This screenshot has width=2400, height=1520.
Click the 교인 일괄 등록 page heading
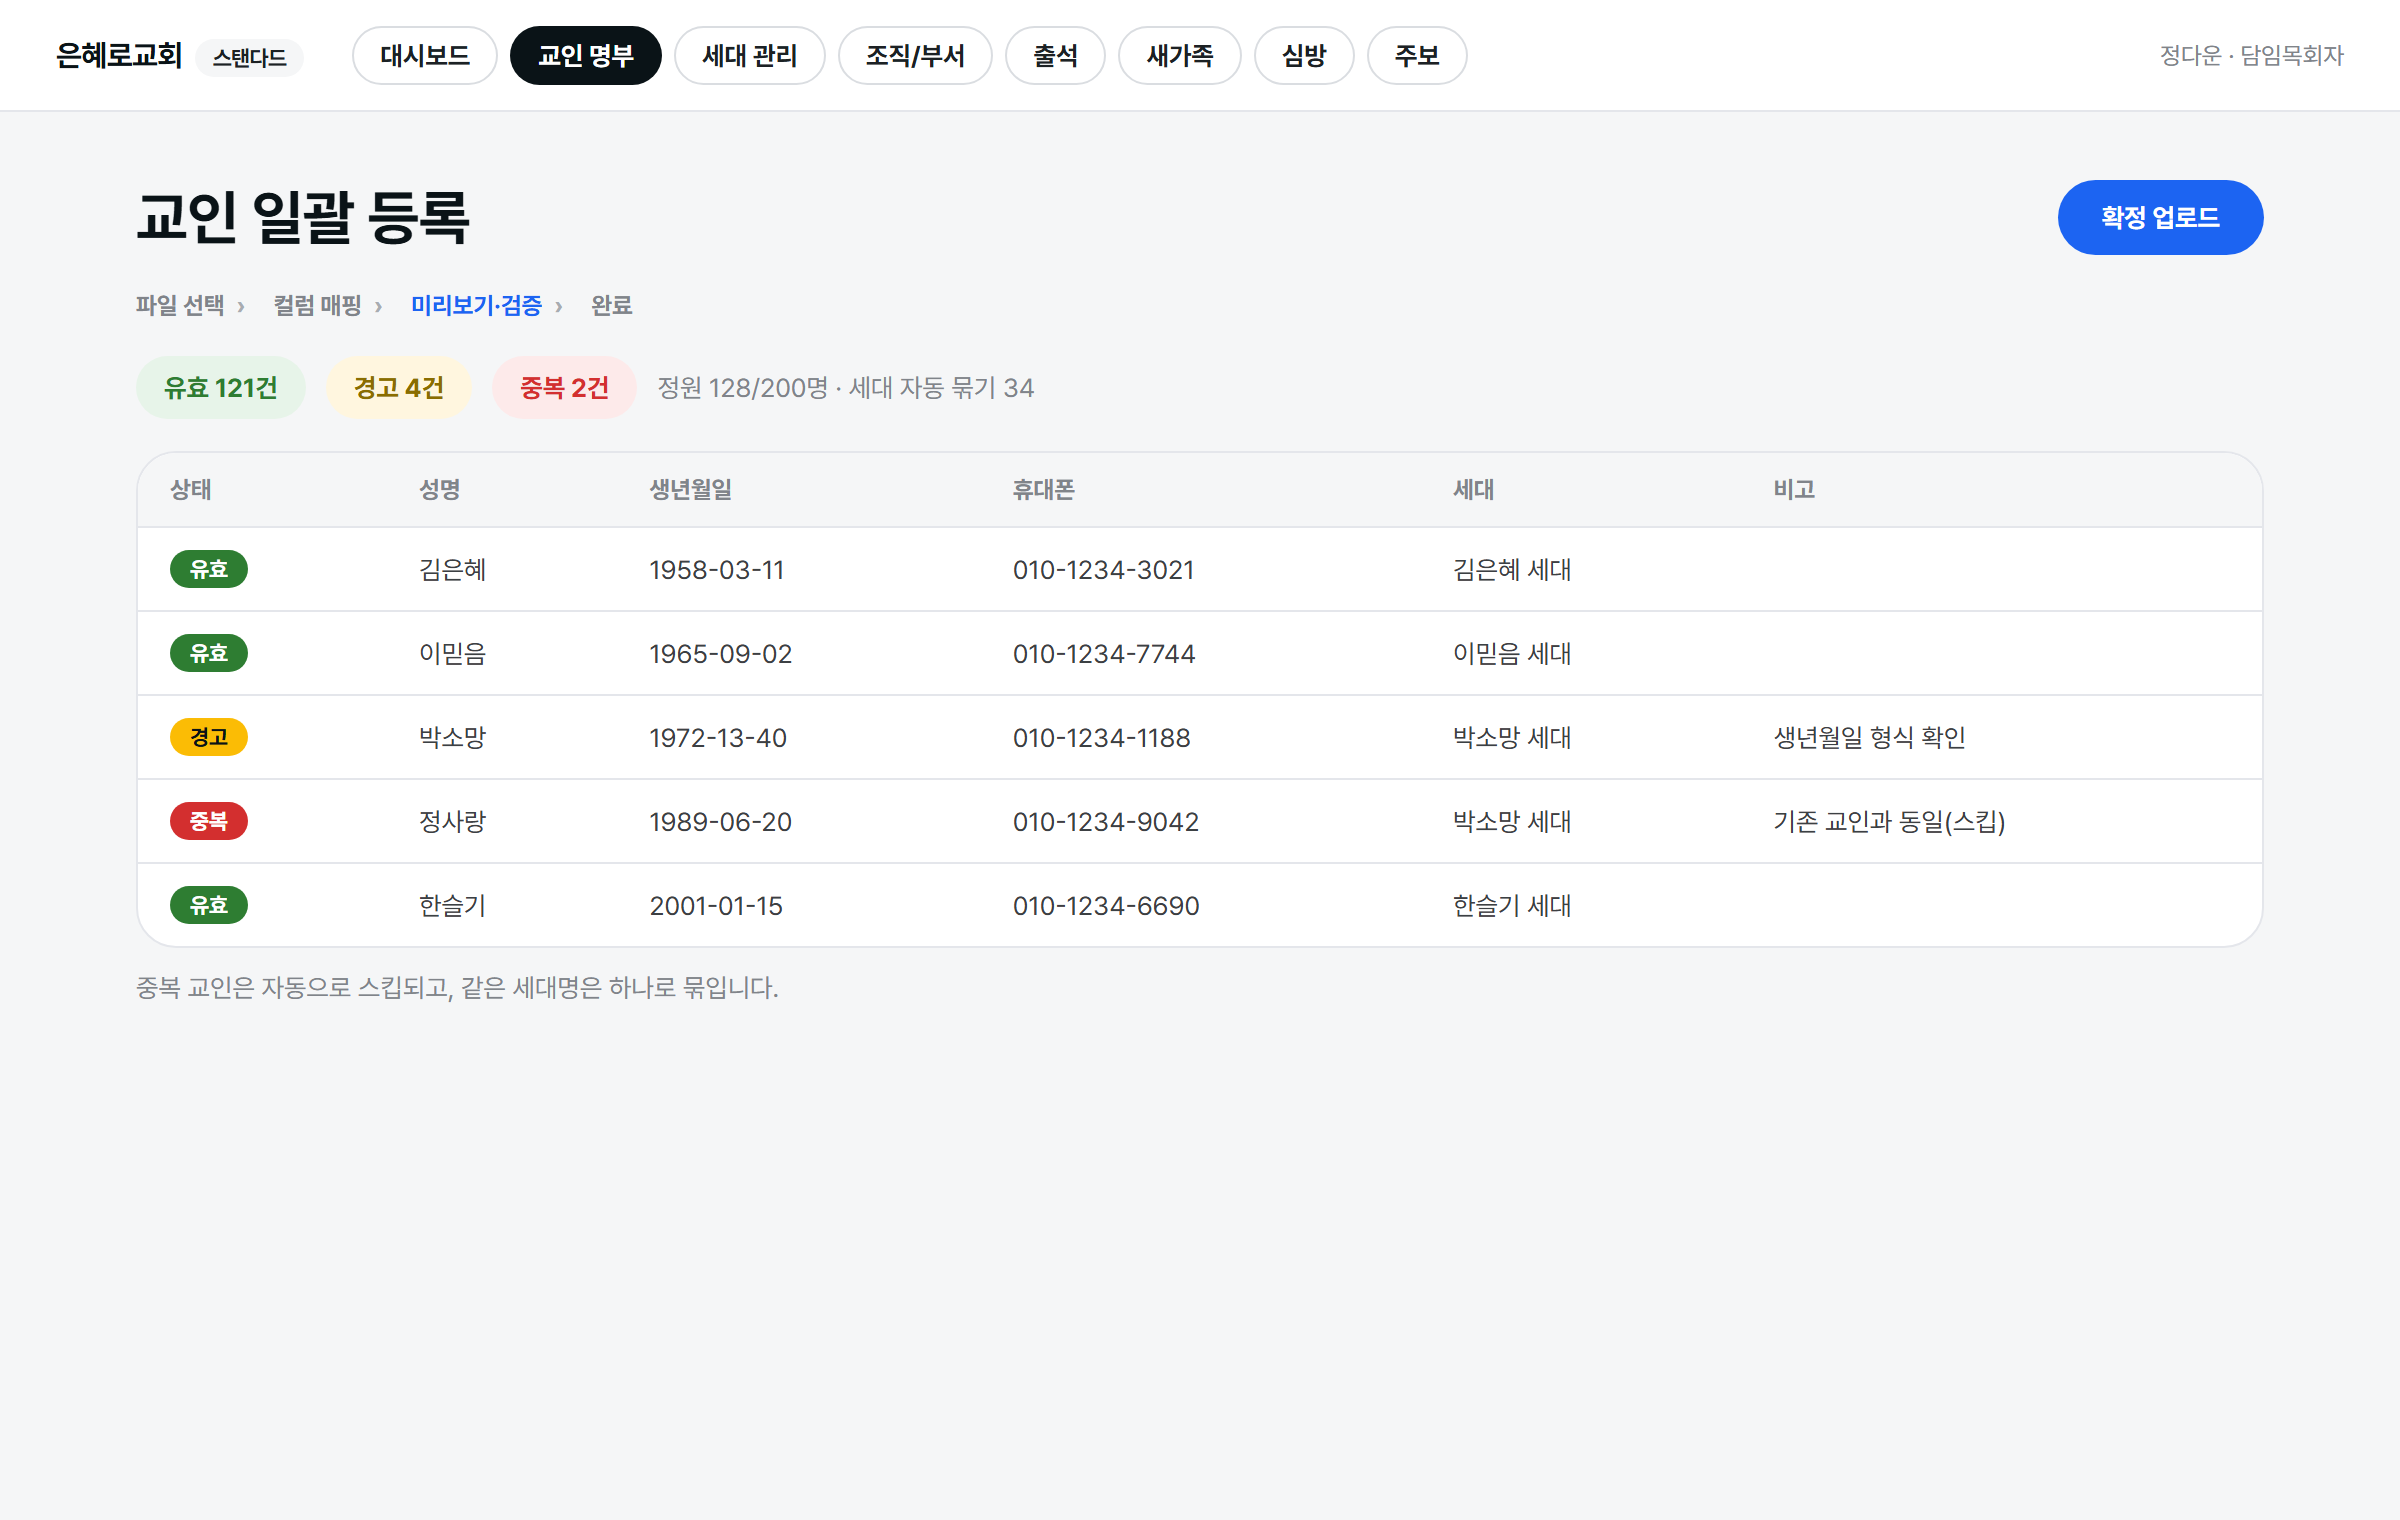pos(303,217)
